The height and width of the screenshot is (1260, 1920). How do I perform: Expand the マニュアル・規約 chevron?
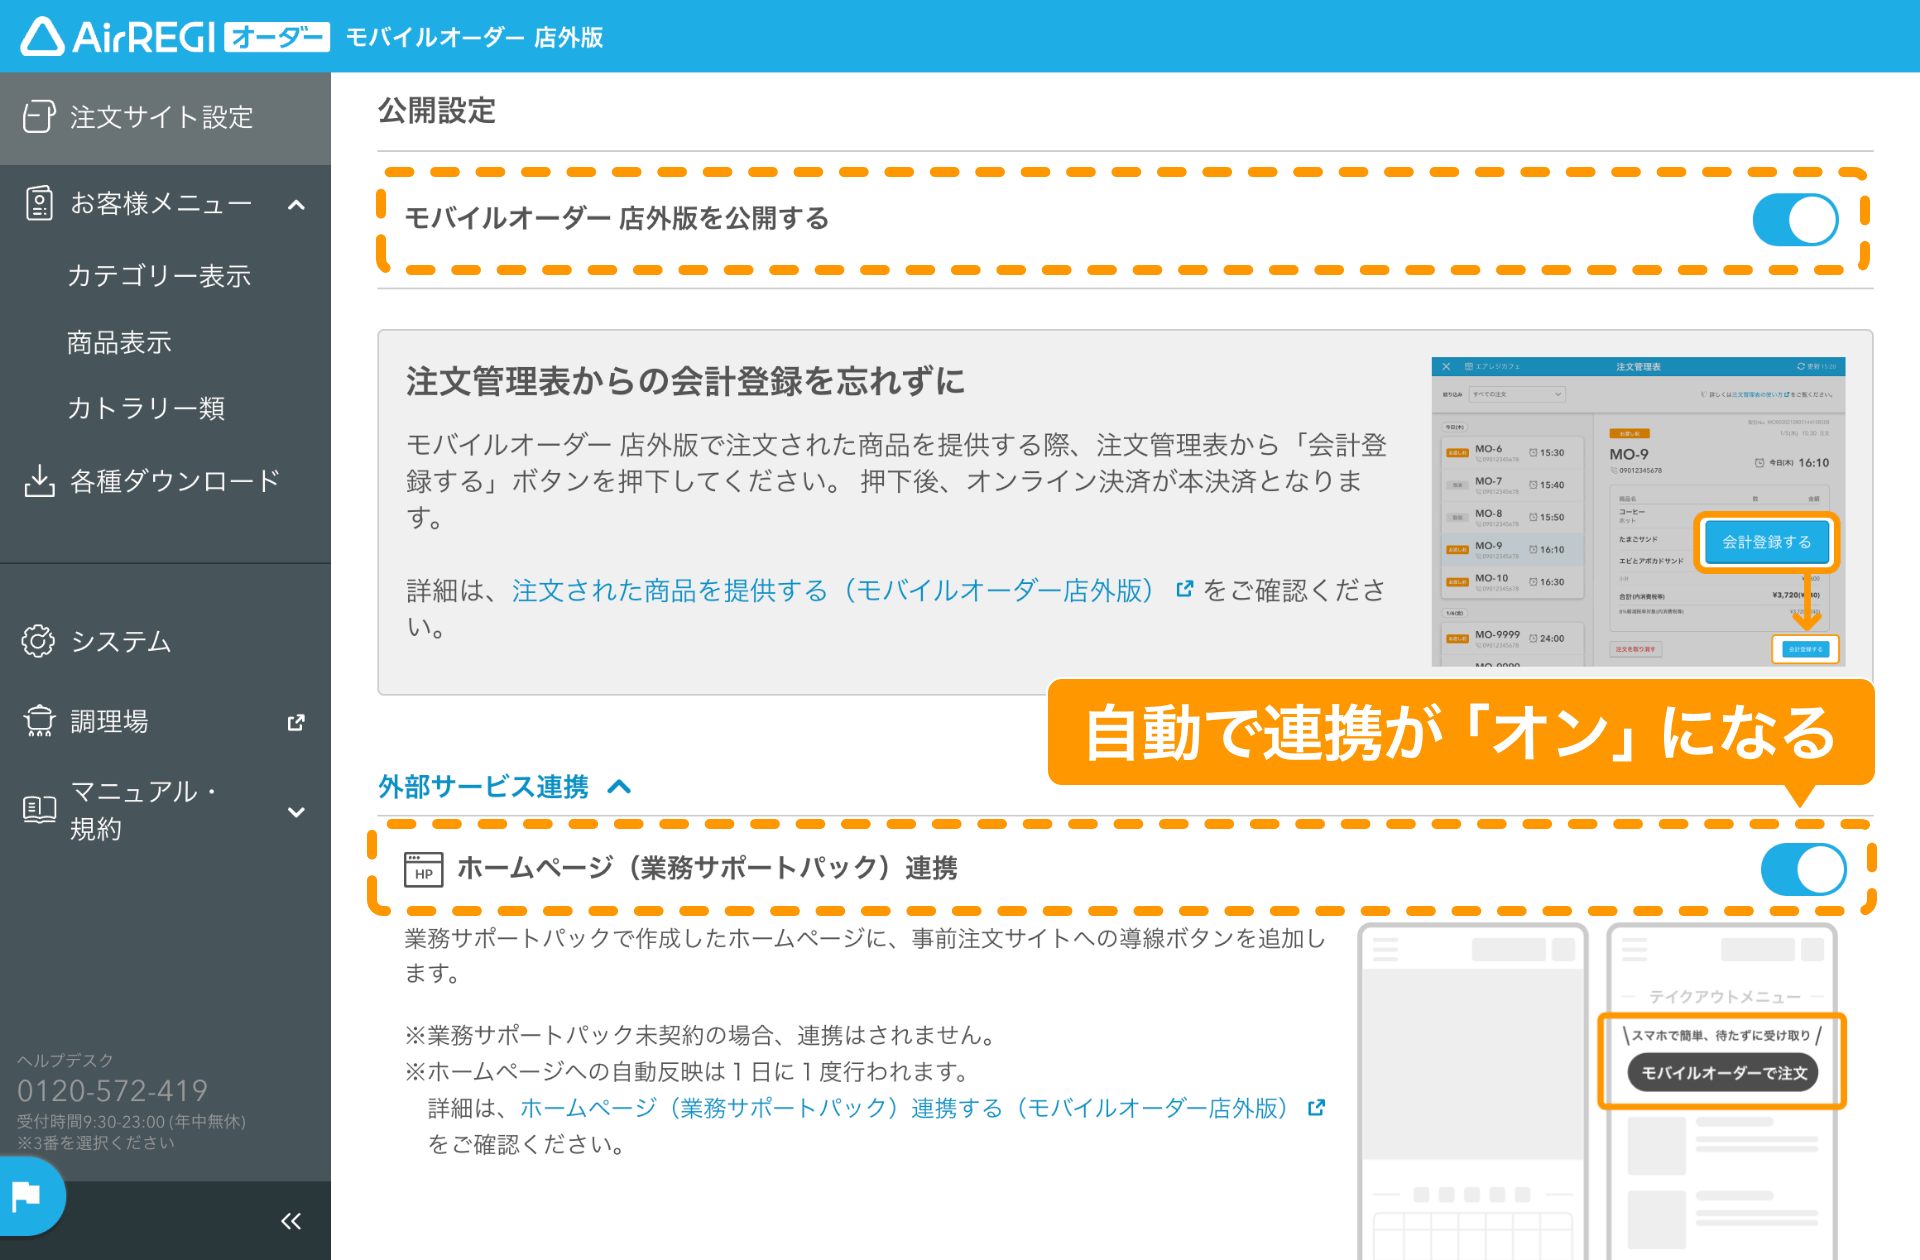296,812
